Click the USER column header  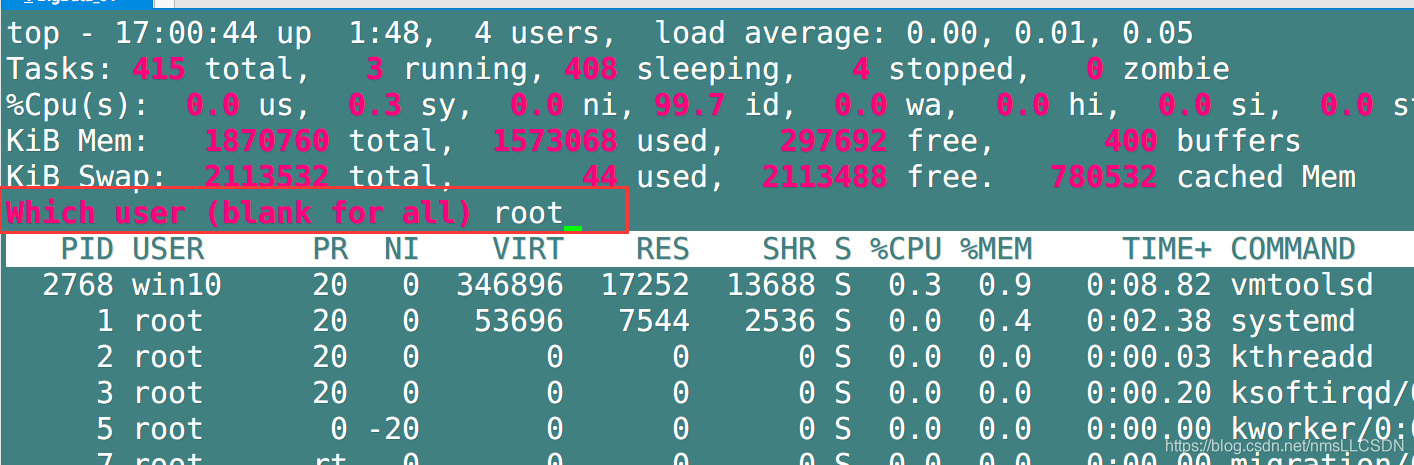pyautogui.click(x=168, y=249)
